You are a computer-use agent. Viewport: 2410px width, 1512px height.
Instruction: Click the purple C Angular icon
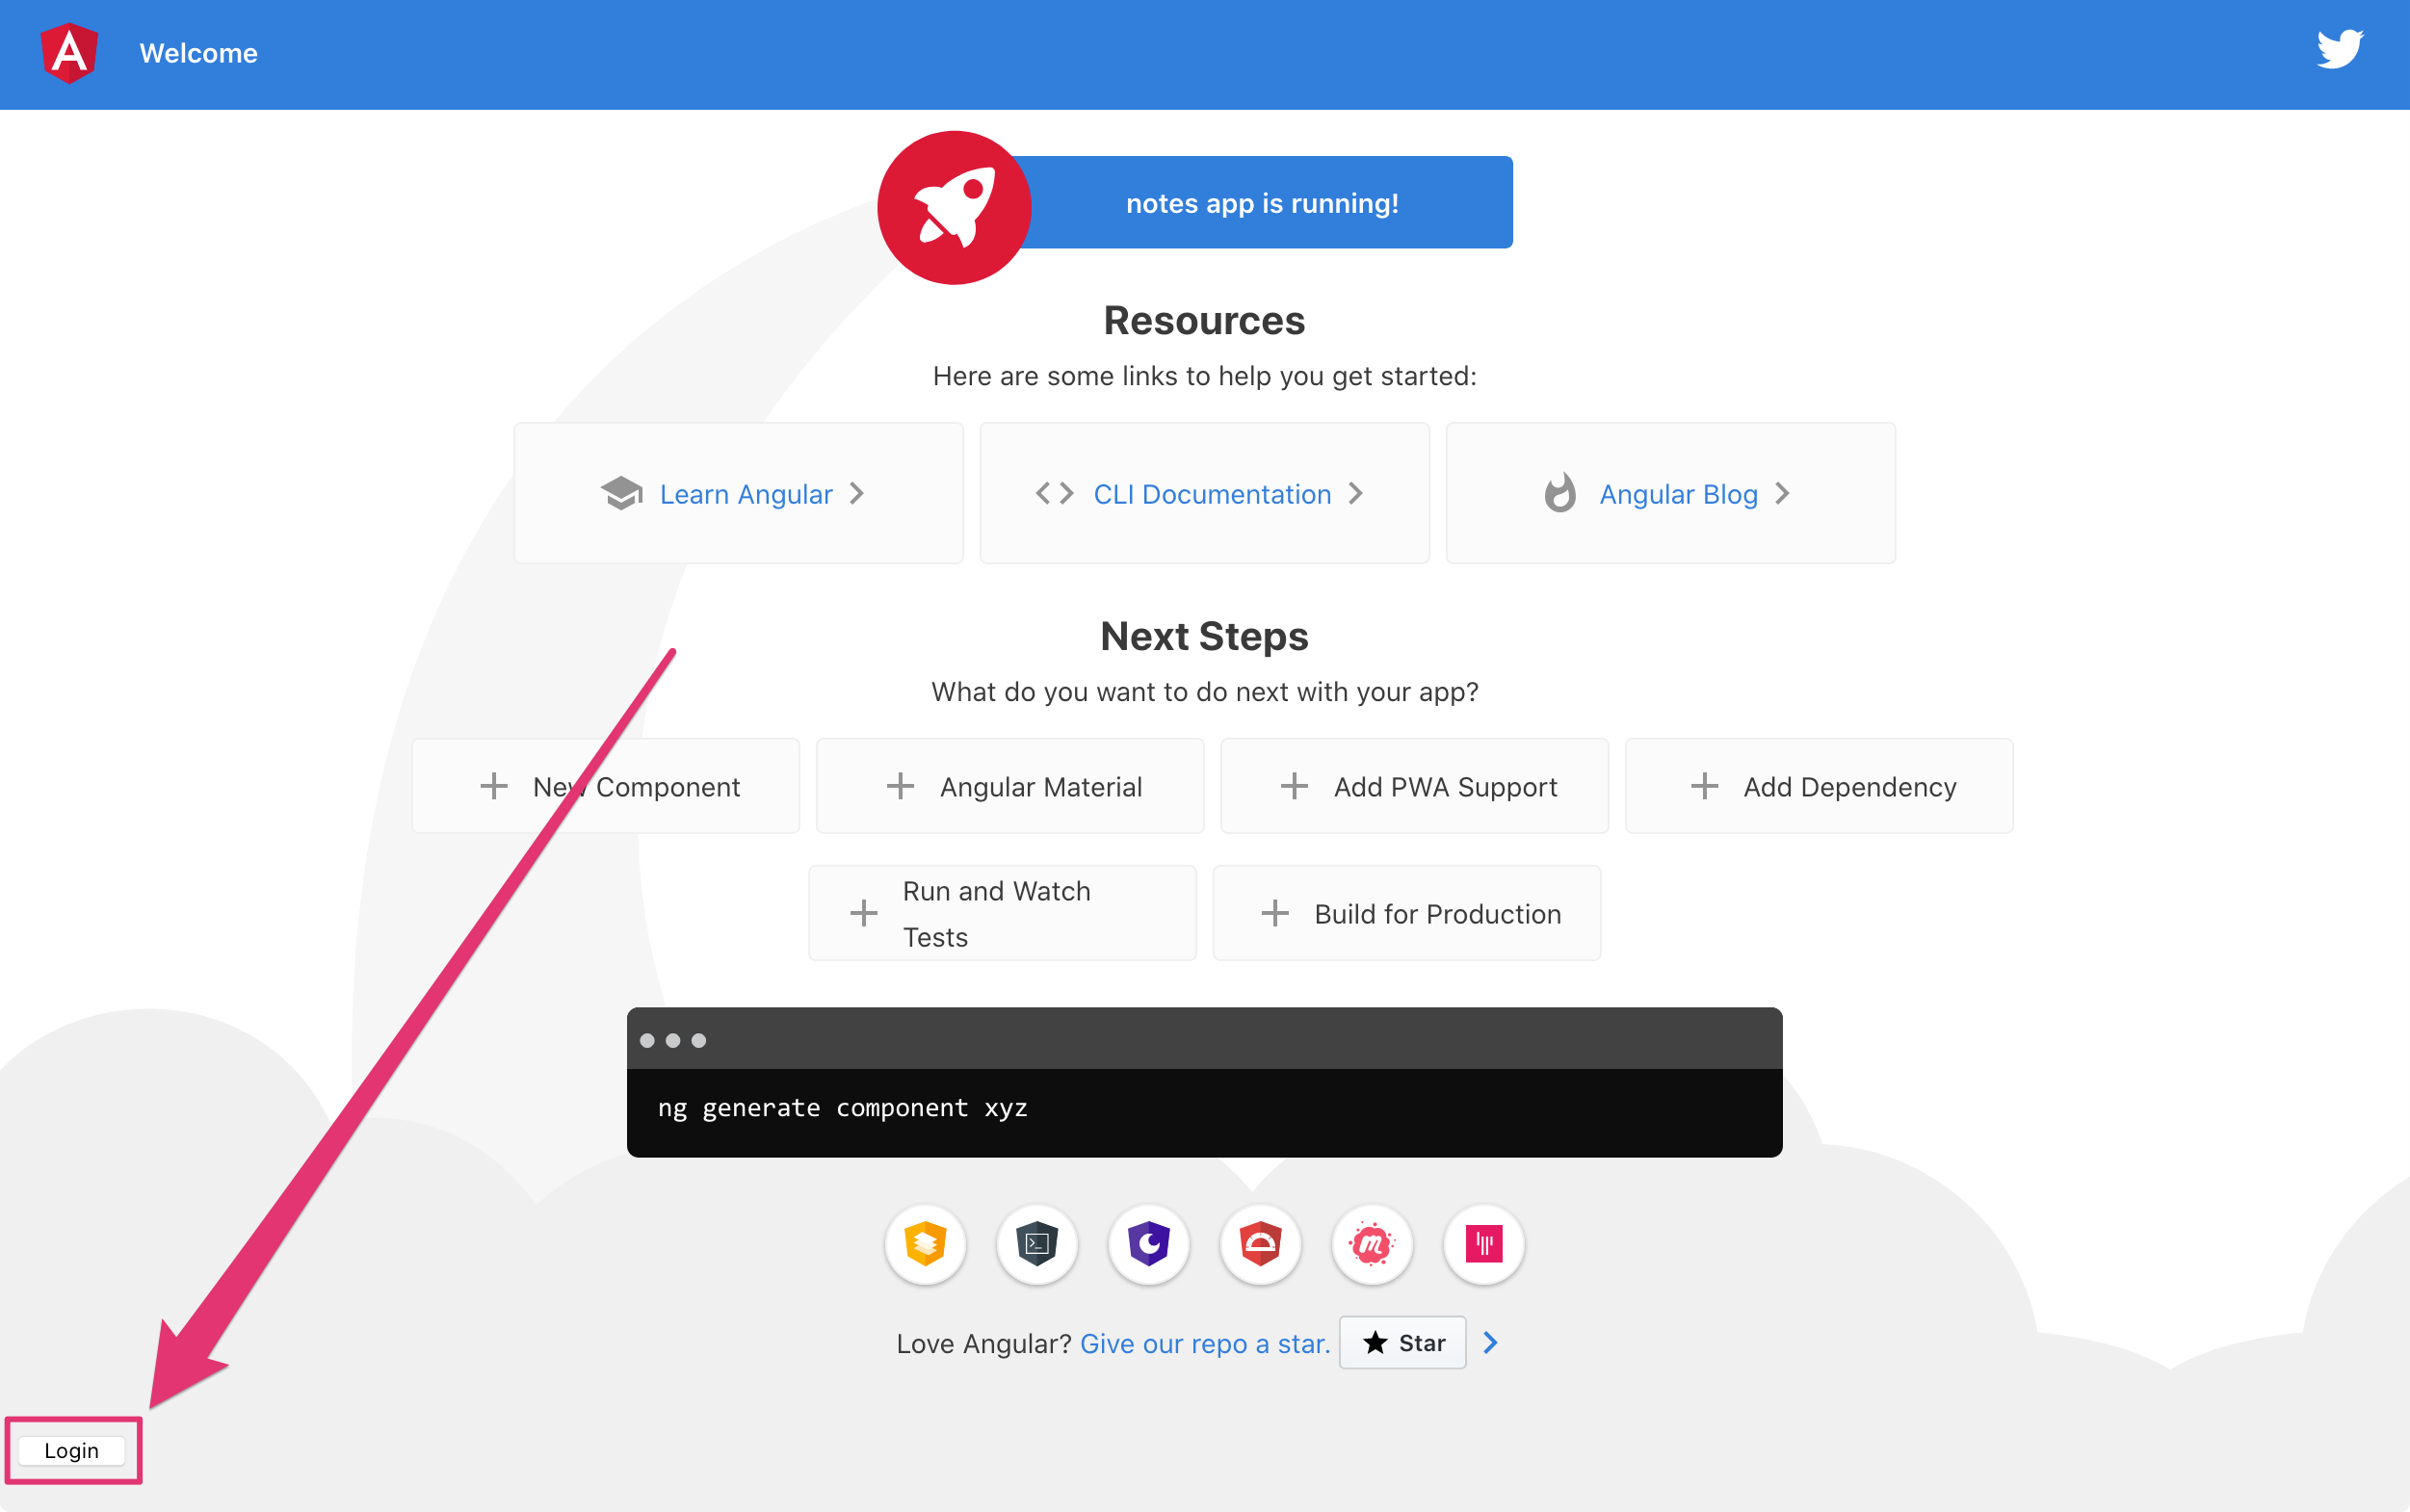coord(1146,1242)
